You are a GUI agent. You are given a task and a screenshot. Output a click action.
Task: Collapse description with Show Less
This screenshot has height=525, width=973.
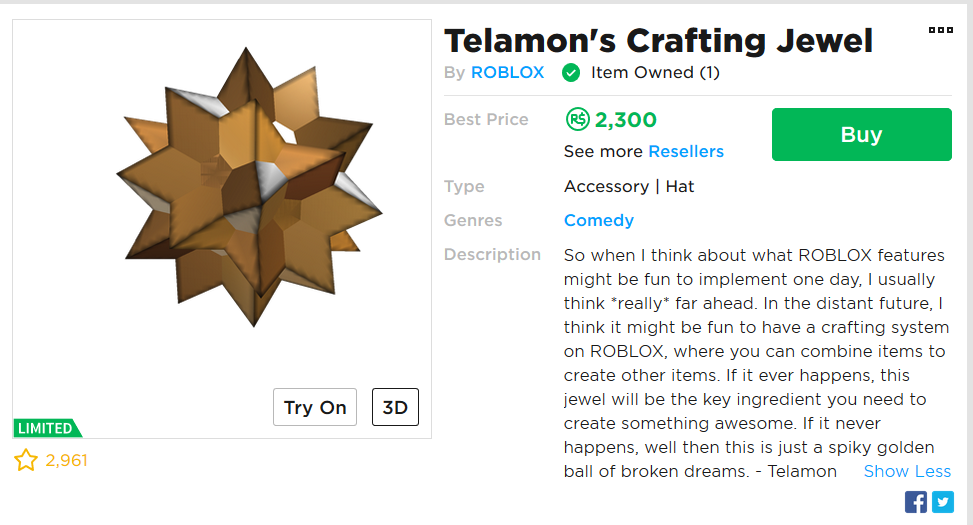tap(907, 471)
